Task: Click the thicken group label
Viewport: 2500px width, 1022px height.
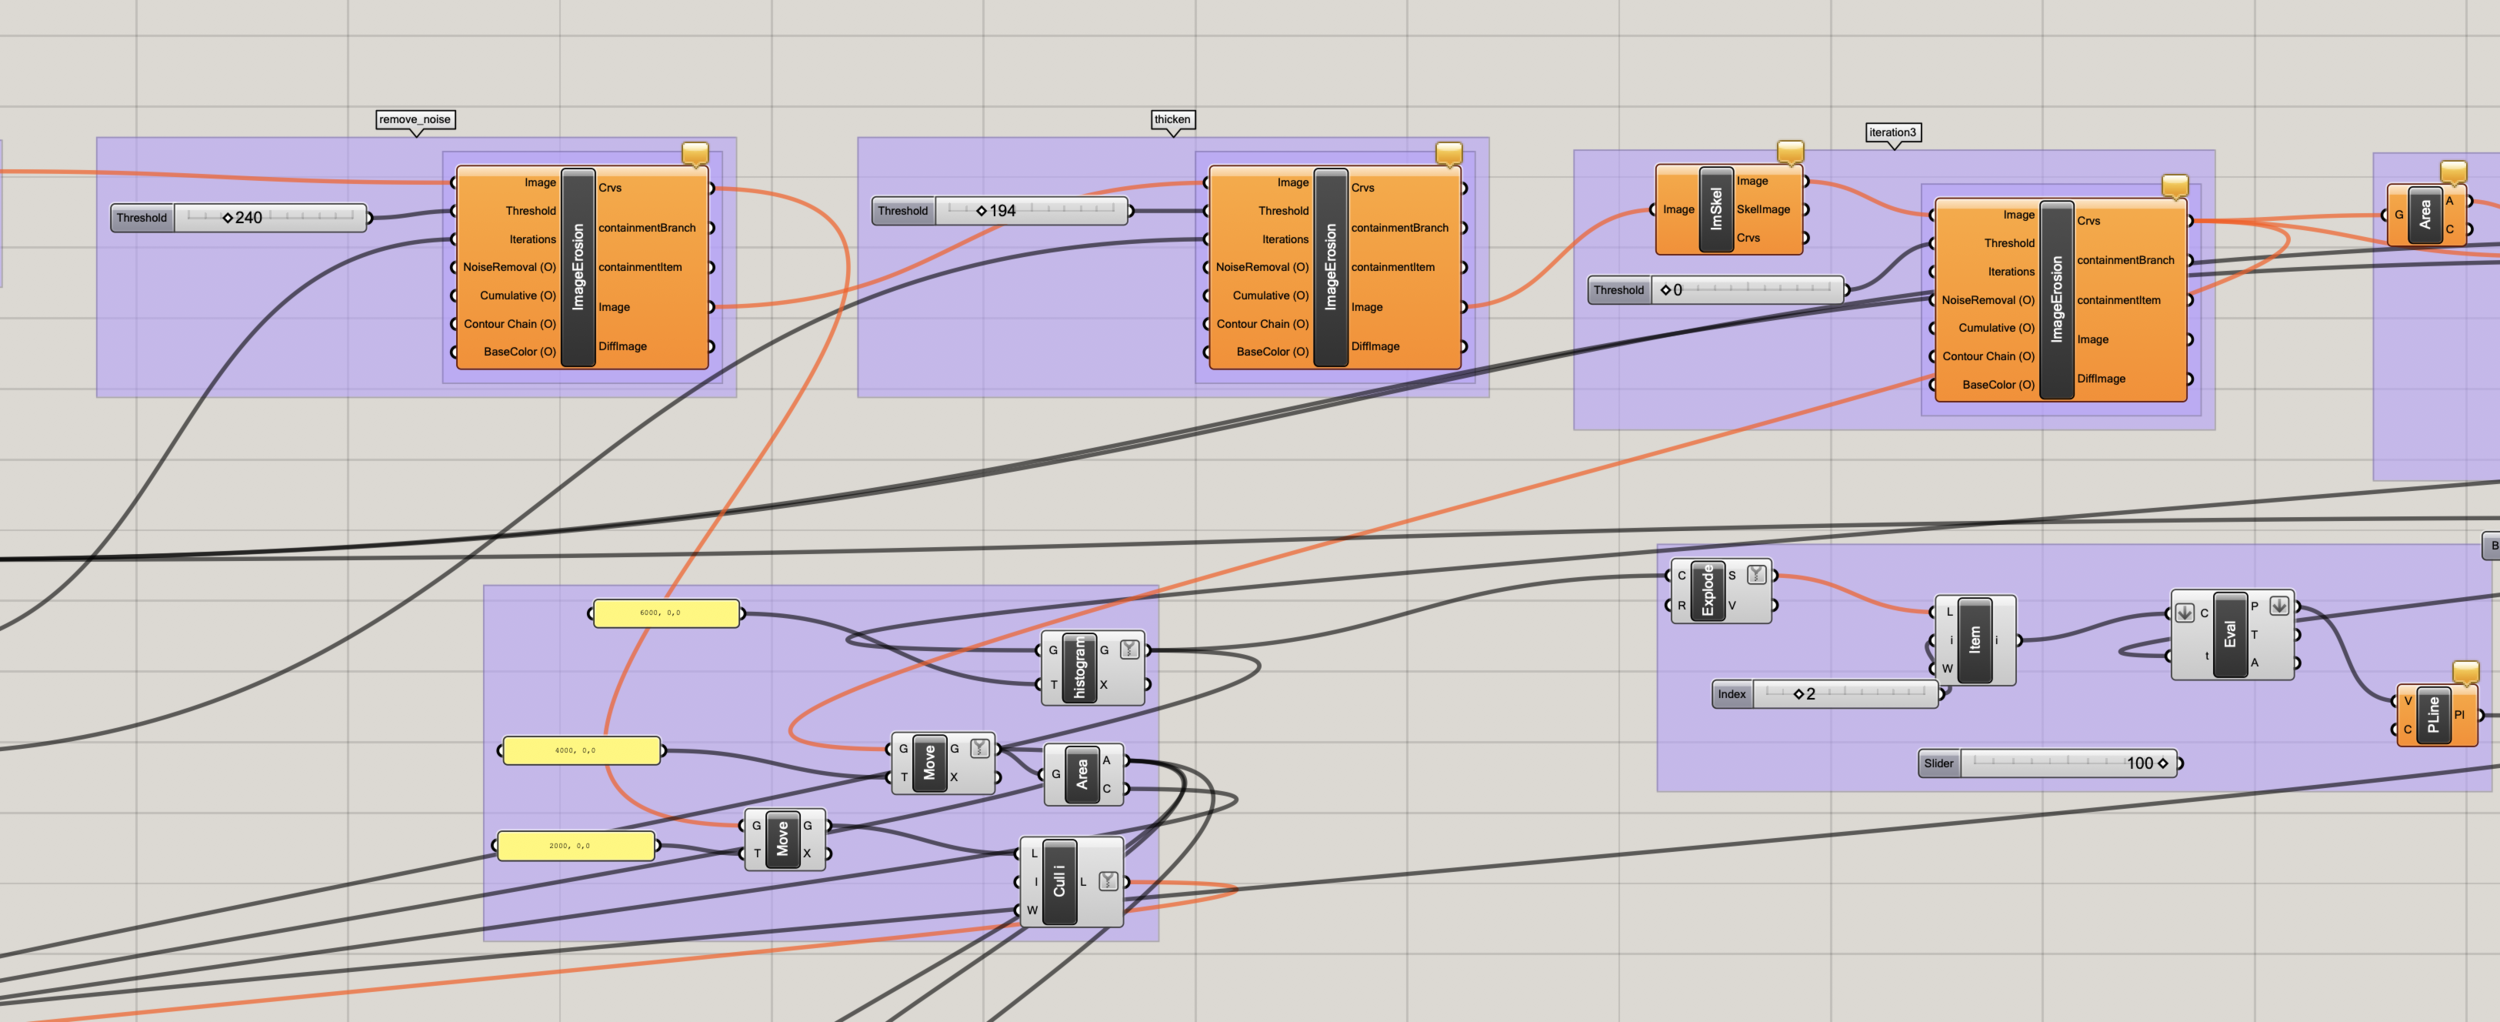Action: click(x=1173, y=119)
